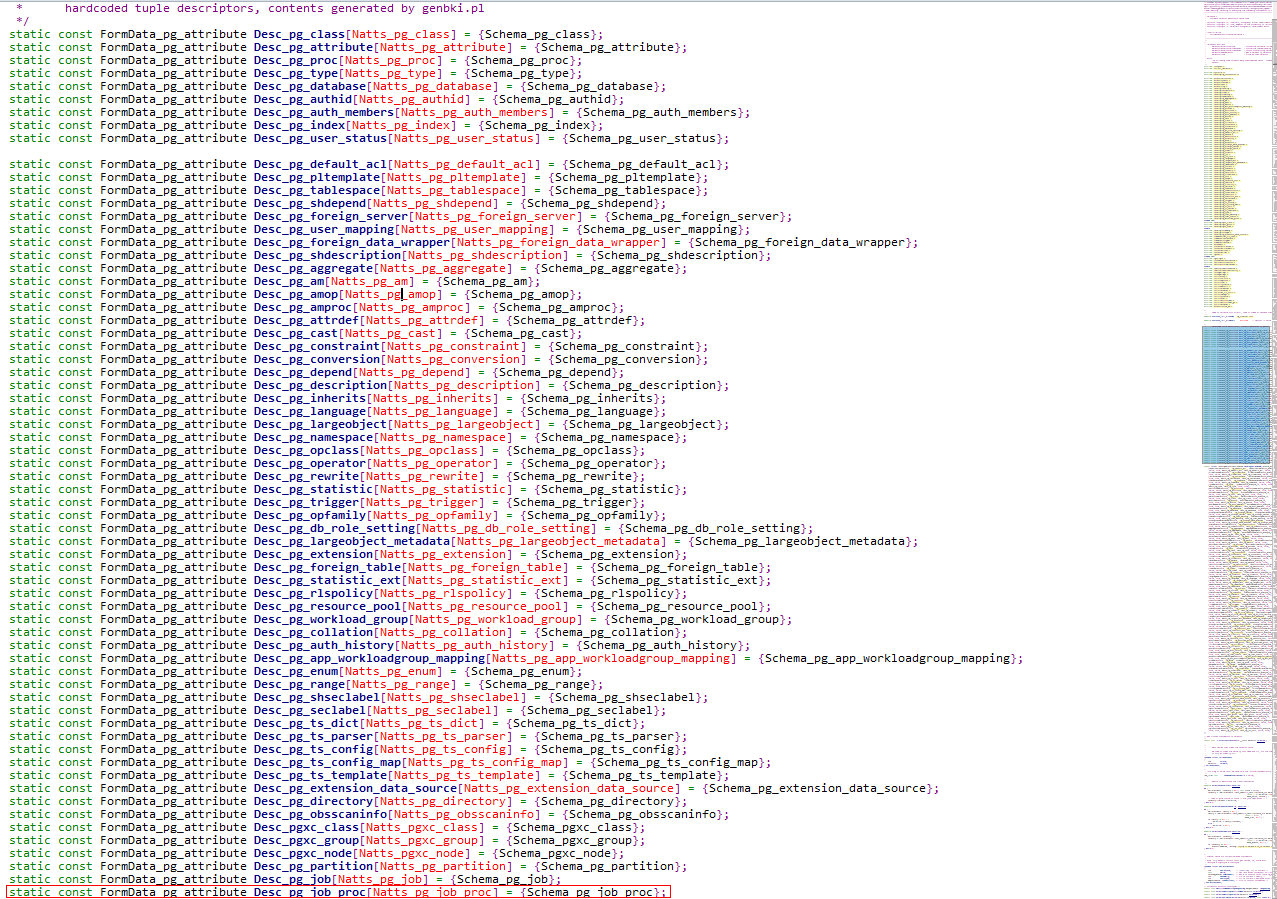Click Desc_pg_language array name

pyautogui.click(x=310, y=411)
